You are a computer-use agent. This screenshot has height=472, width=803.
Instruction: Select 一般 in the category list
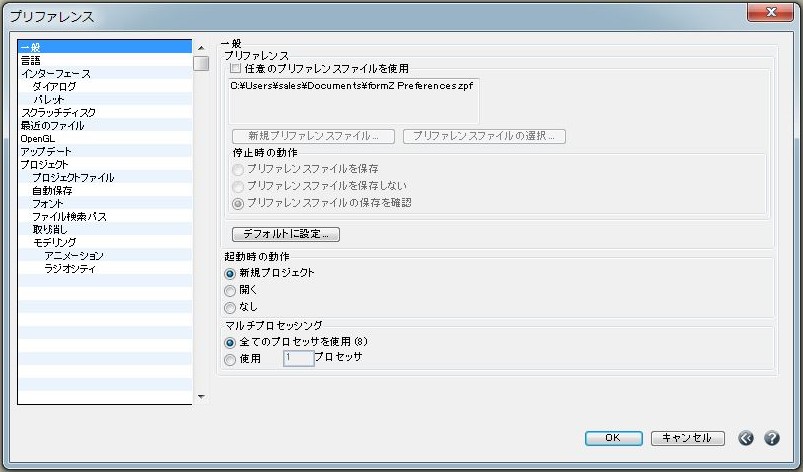(x=105, y=47)
